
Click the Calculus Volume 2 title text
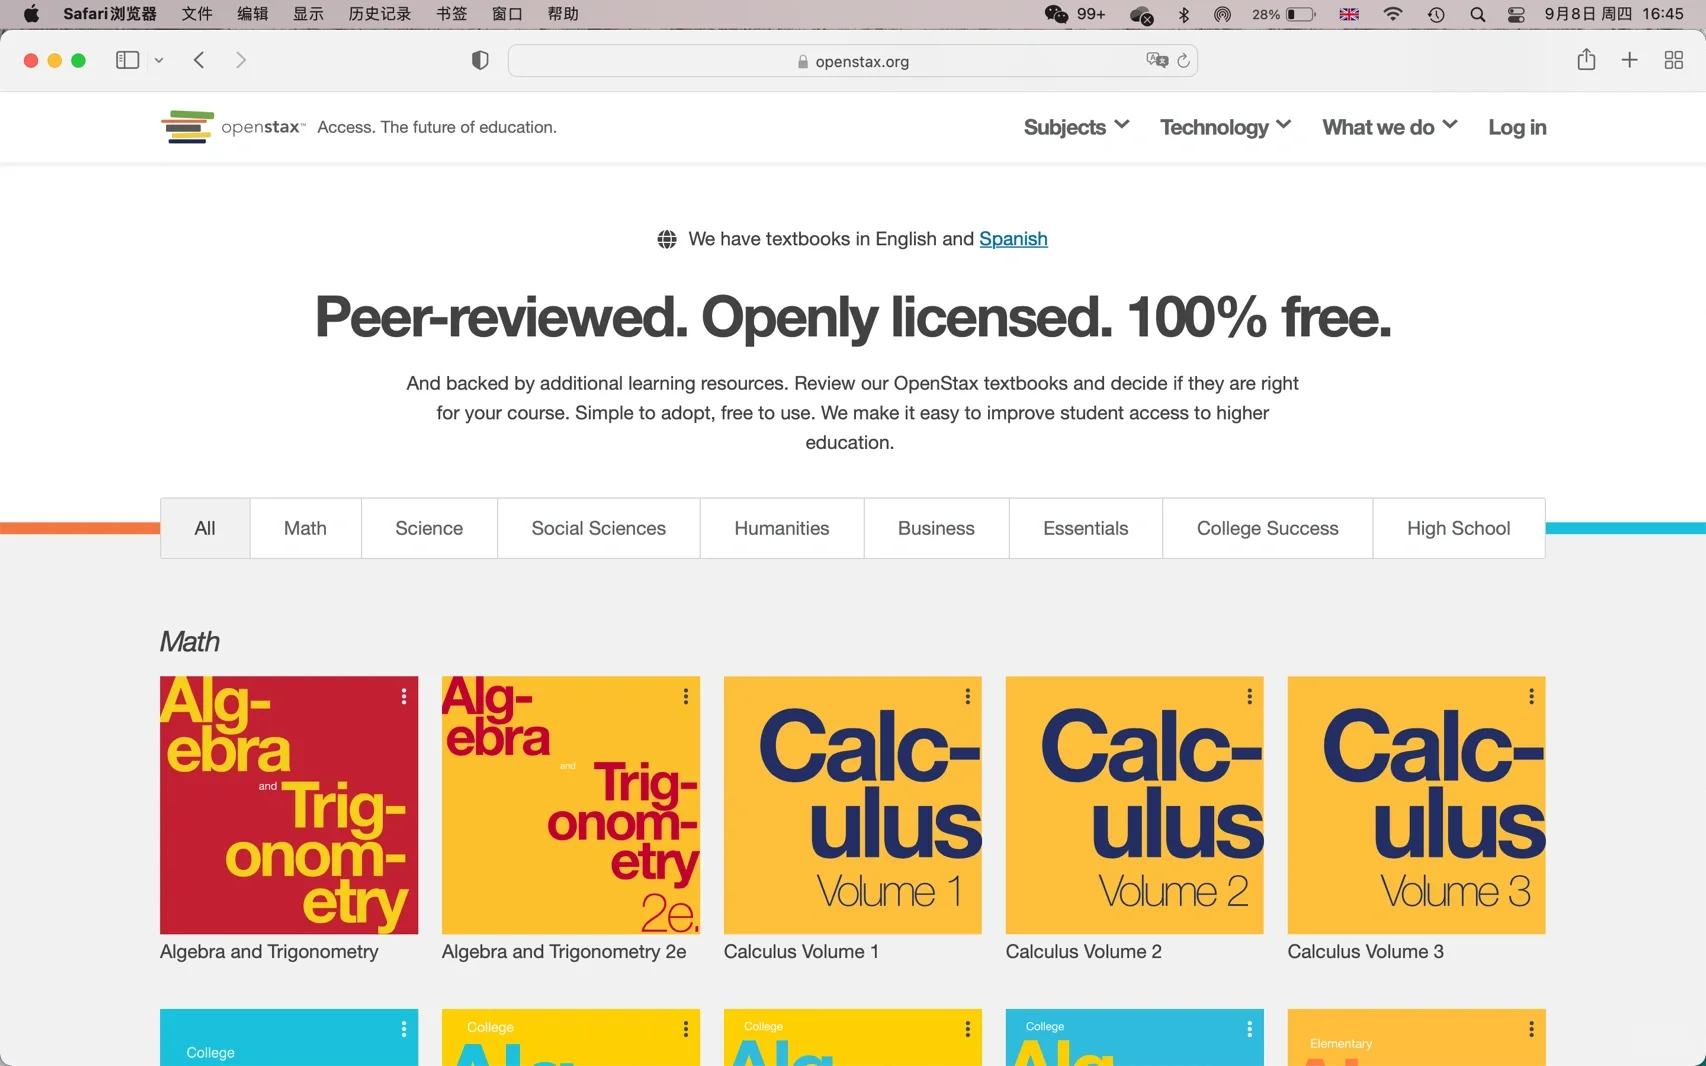(x=1083, y=952)
